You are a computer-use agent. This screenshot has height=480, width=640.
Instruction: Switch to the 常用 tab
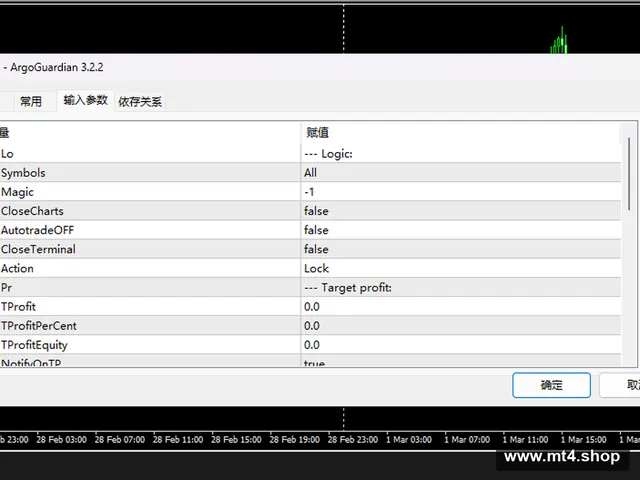(x=31, y=101)
